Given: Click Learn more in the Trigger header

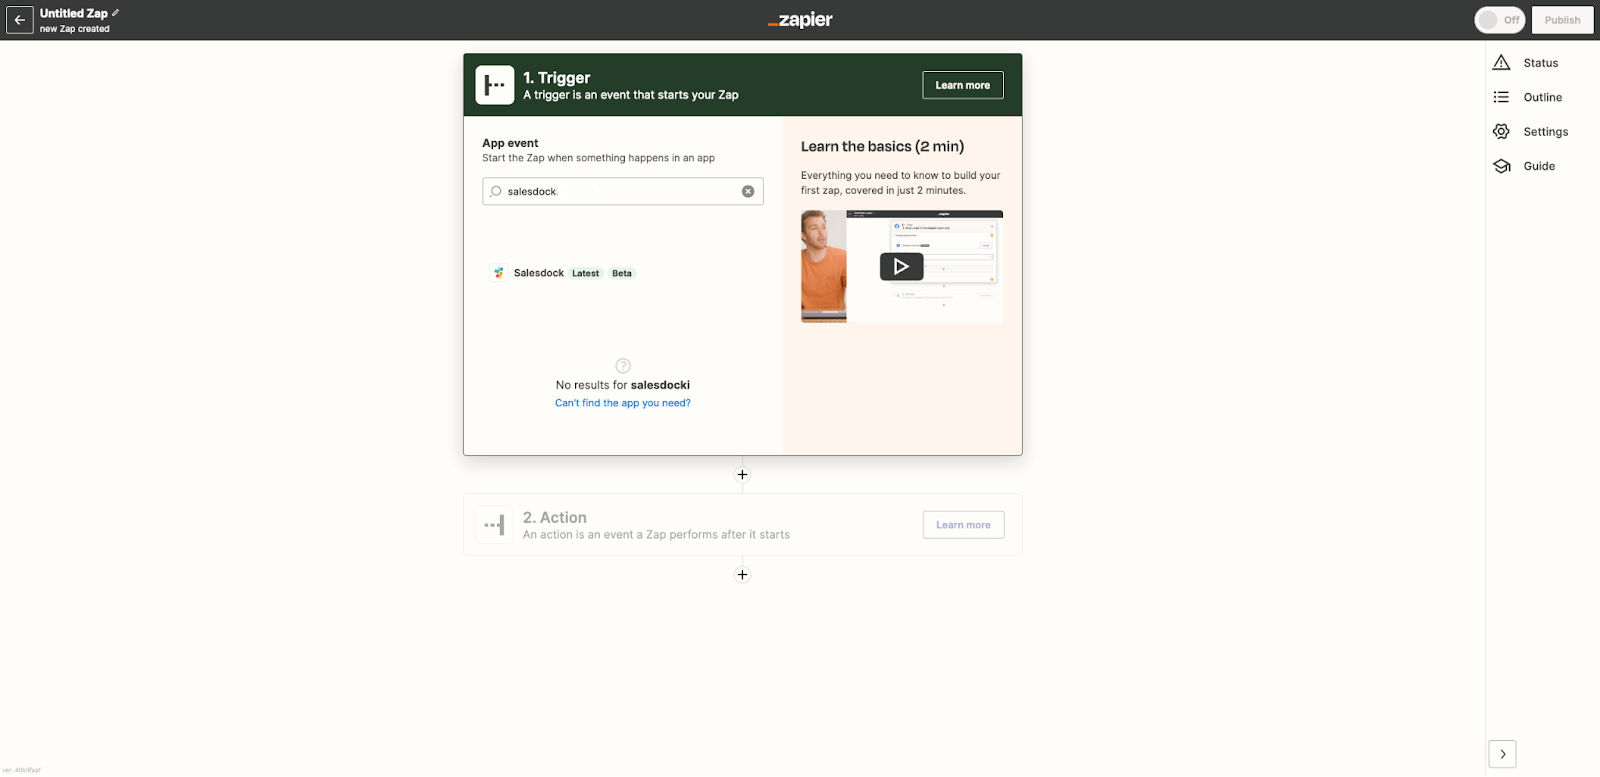Looking at the screenshot, I should pos(962,85).
